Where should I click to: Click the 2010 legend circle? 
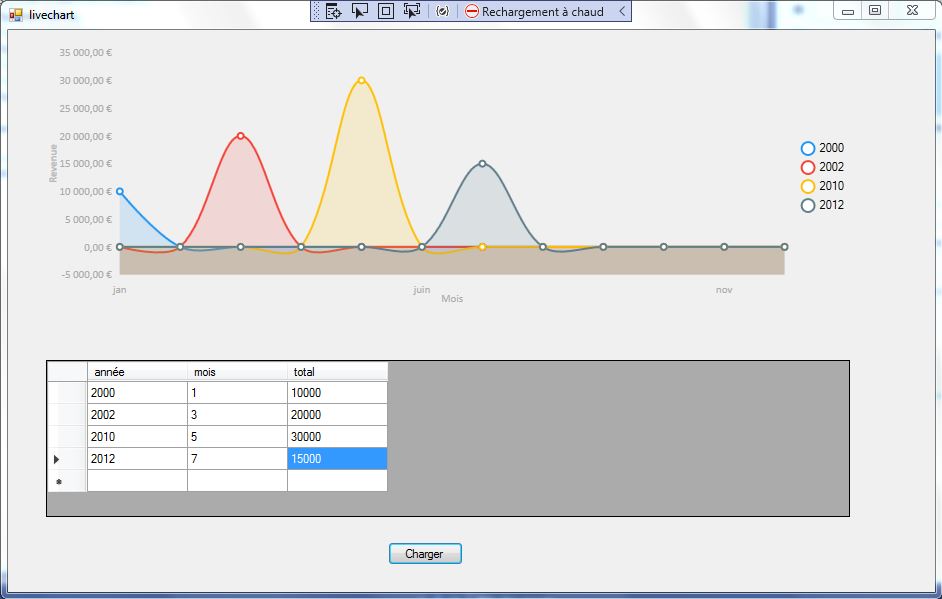[x=808, y=186]
